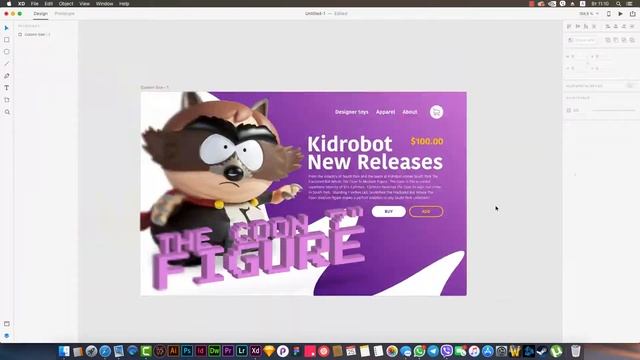640x360 pixels.
Task: Click the Intersect boolean operation icon
Action: coord(624,40)
